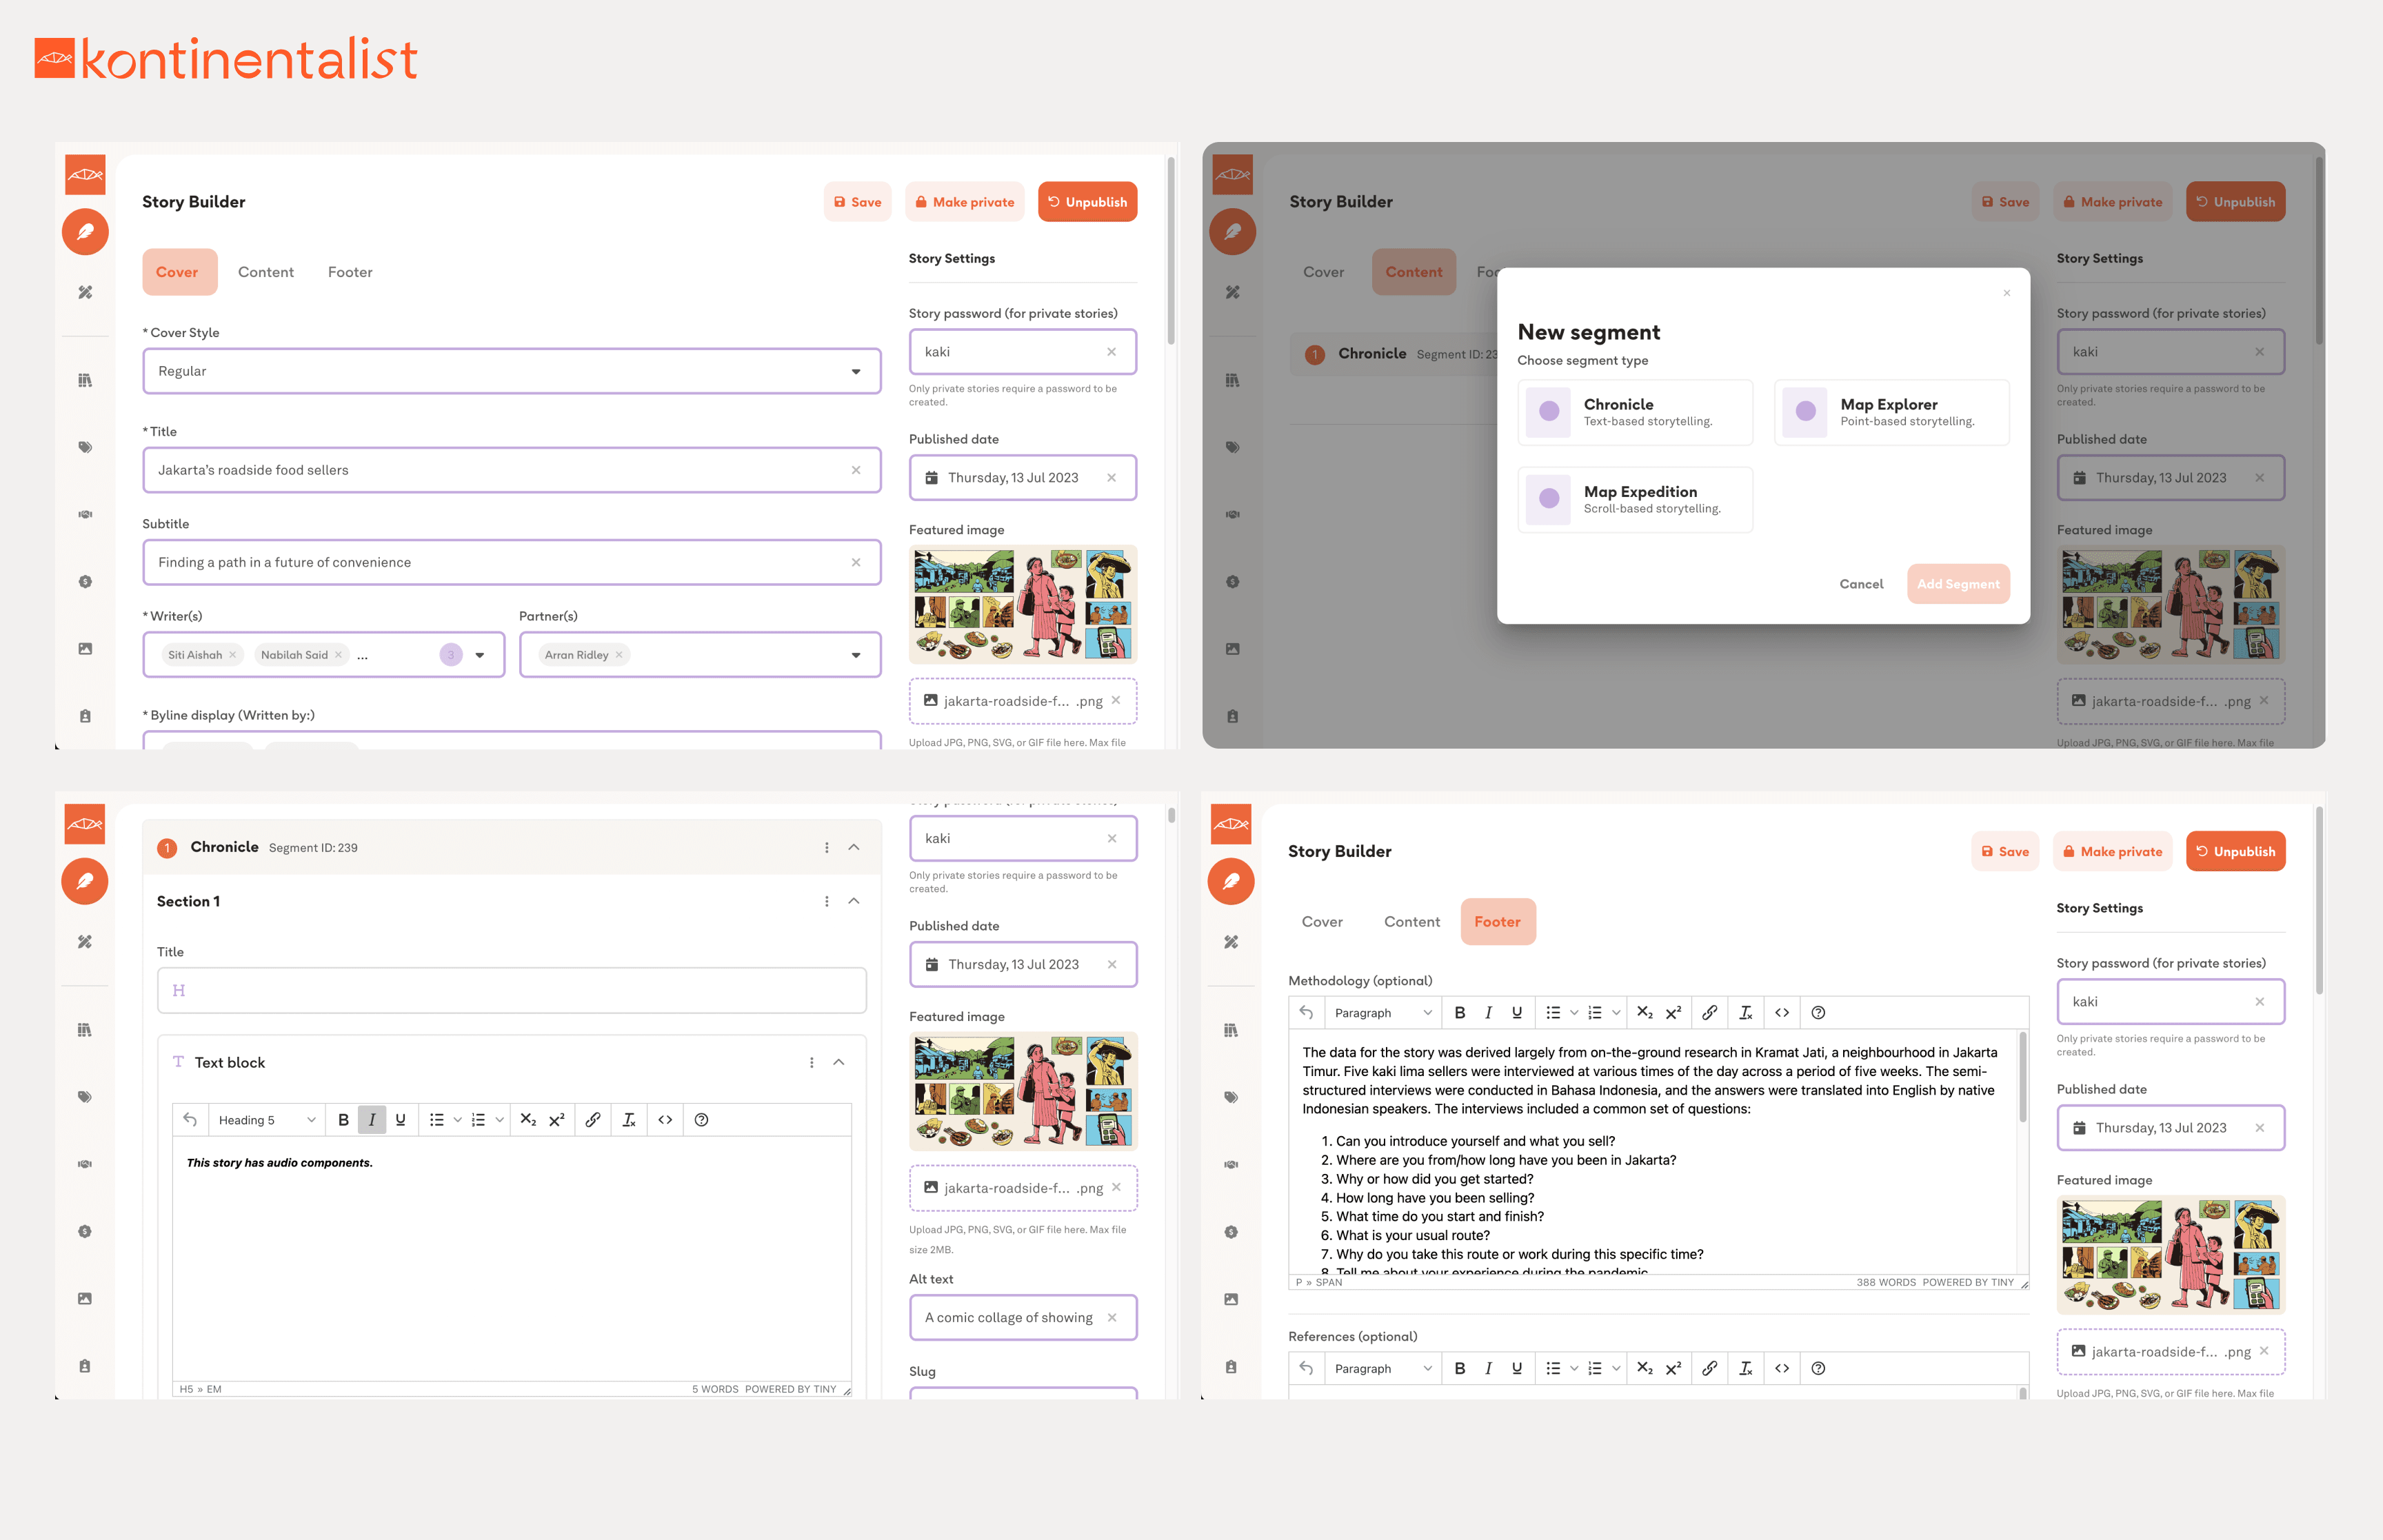Click the Cover panel vertical scrollbar
Image resolution: width=2383 pixels, height=1540 pixels.
pyautogui.click(x=1170, y=250)
